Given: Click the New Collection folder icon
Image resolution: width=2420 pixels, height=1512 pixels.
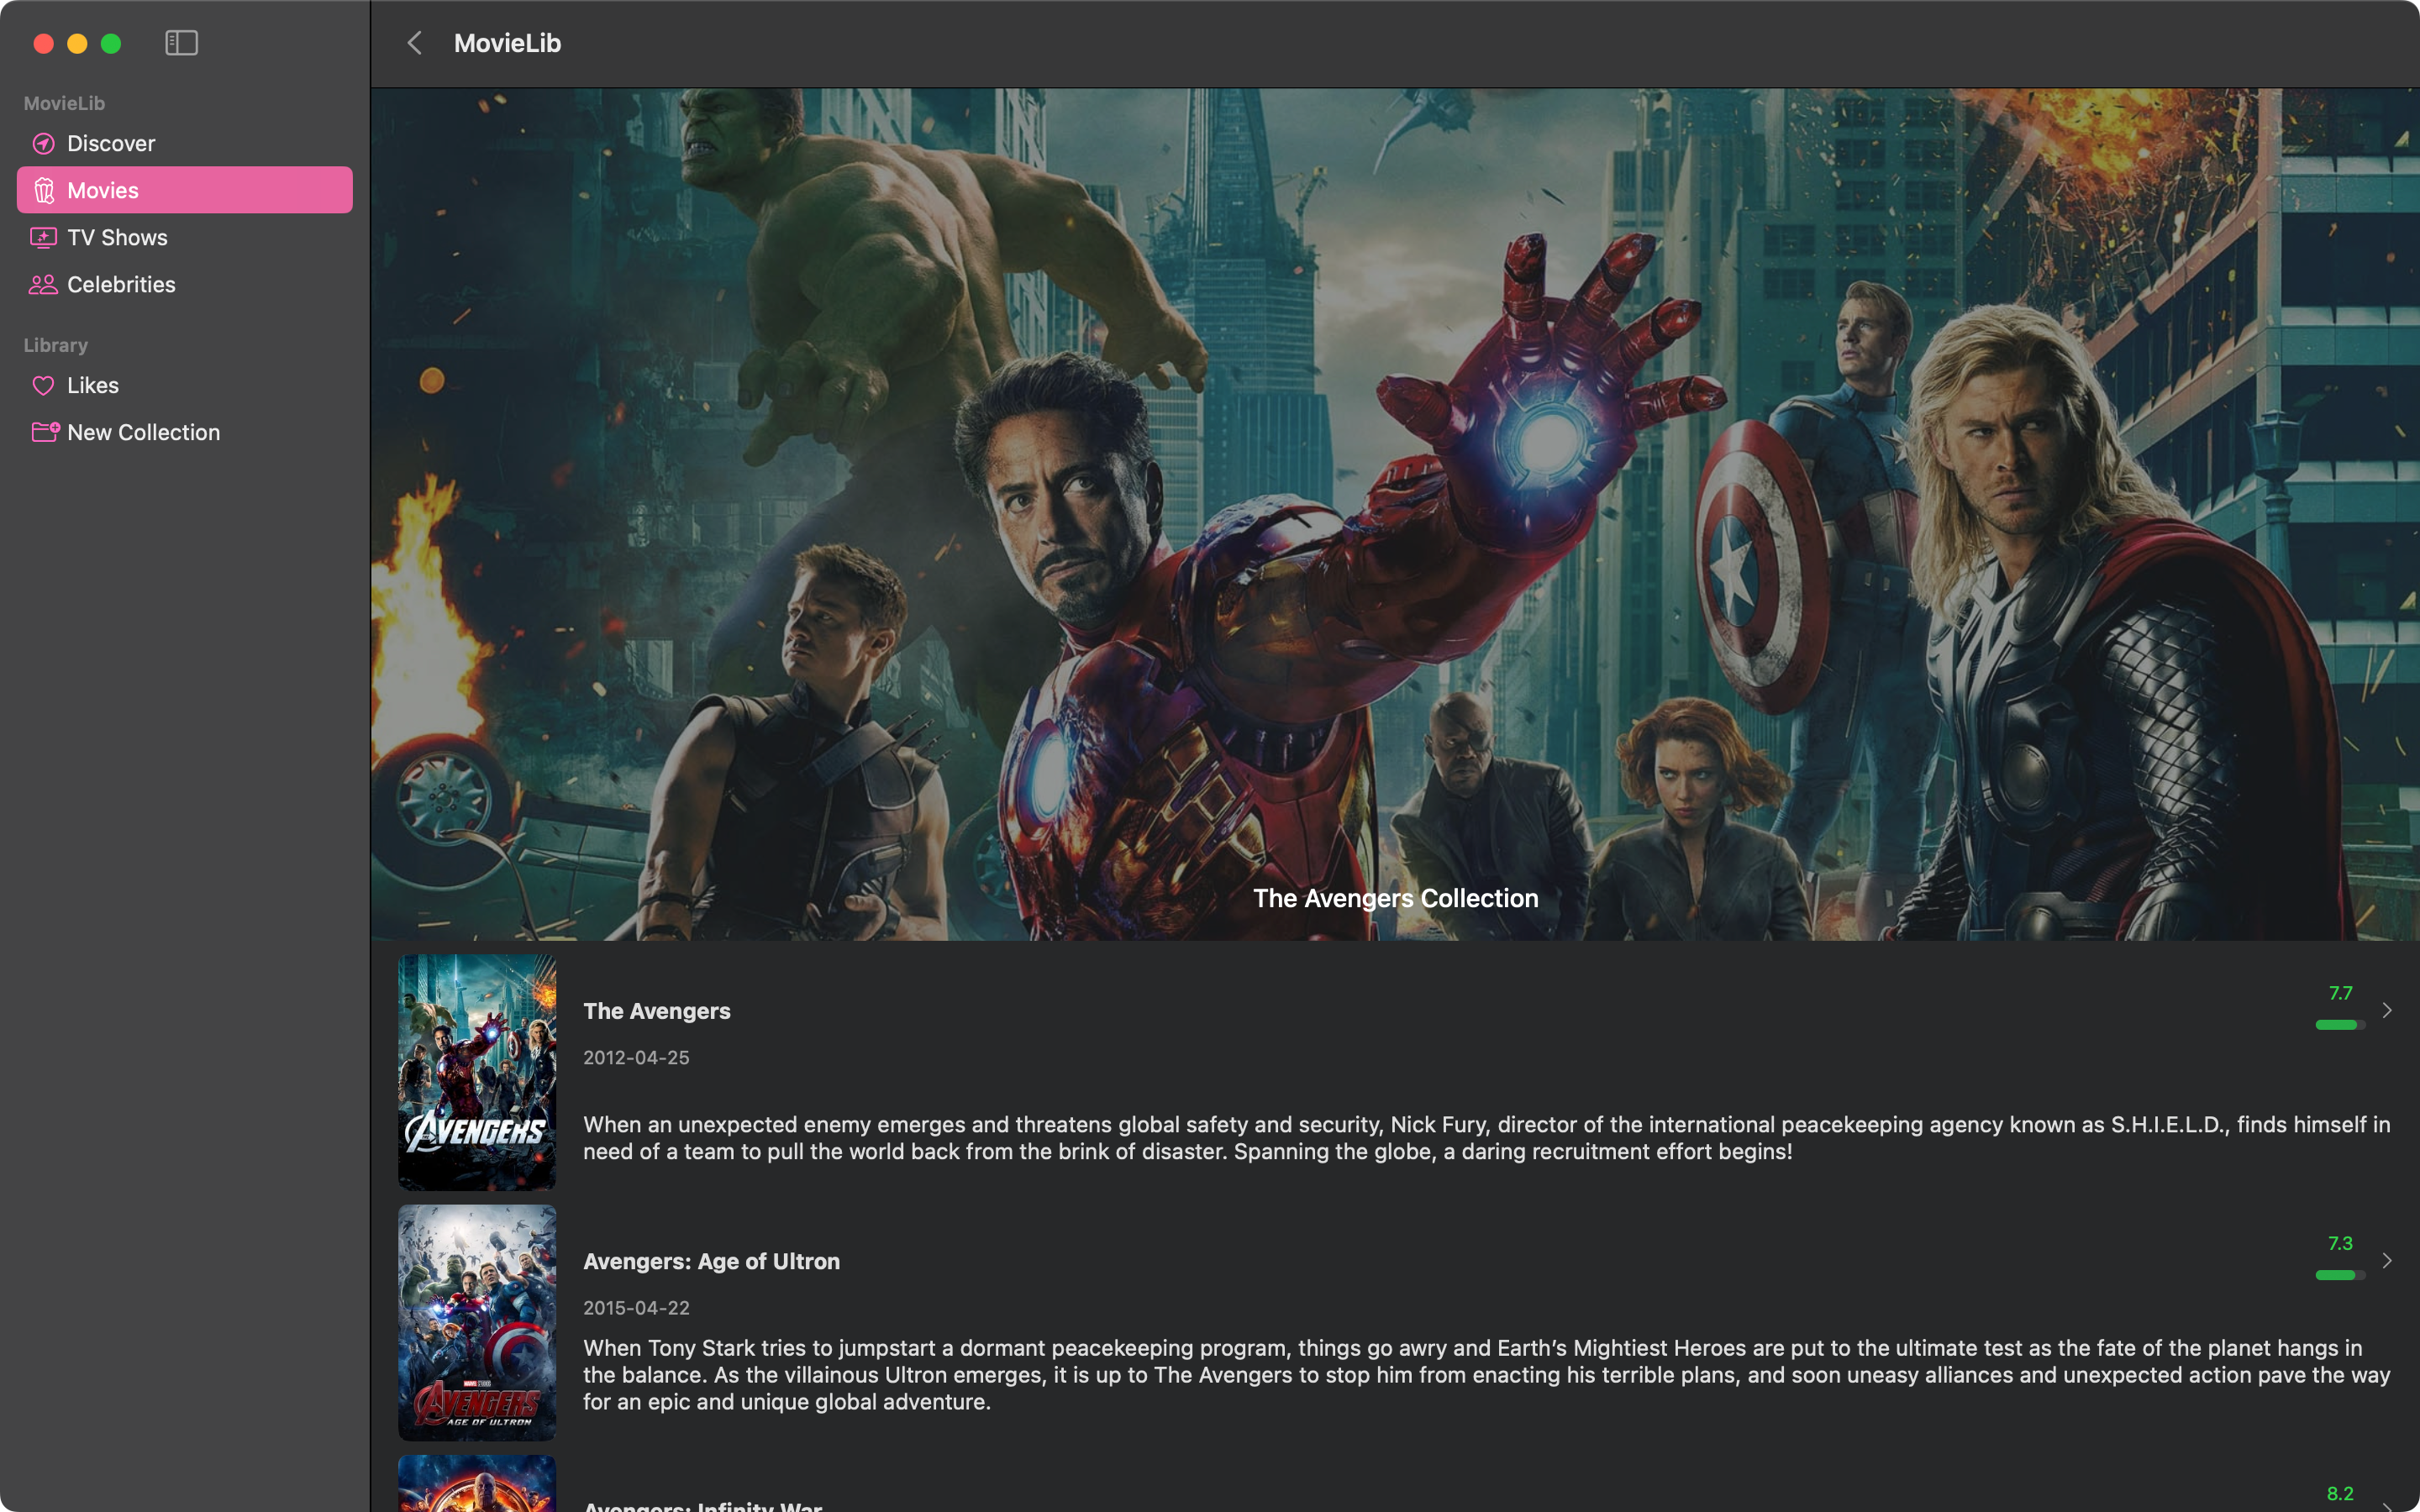Looking at the screenshot, I should pos(45,432).
